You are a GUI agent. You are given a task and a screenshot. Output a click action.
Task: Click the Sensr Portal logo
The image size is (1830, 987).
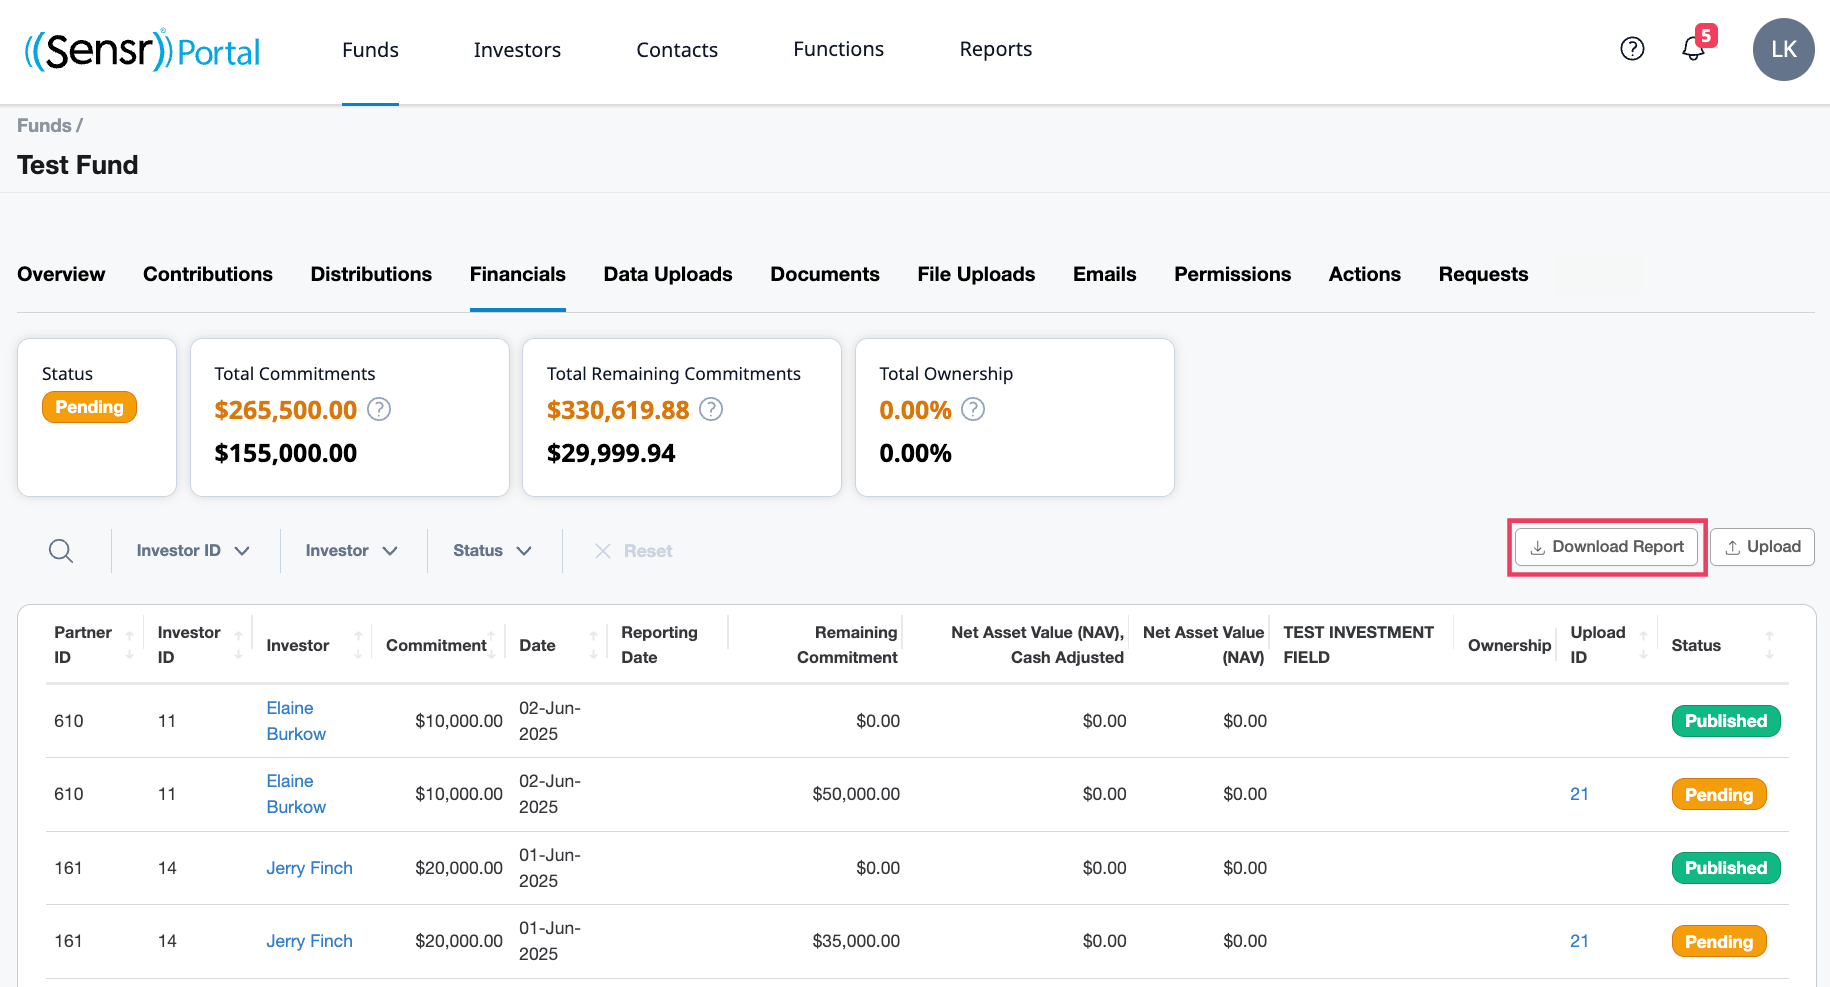[x=142, y=50]
